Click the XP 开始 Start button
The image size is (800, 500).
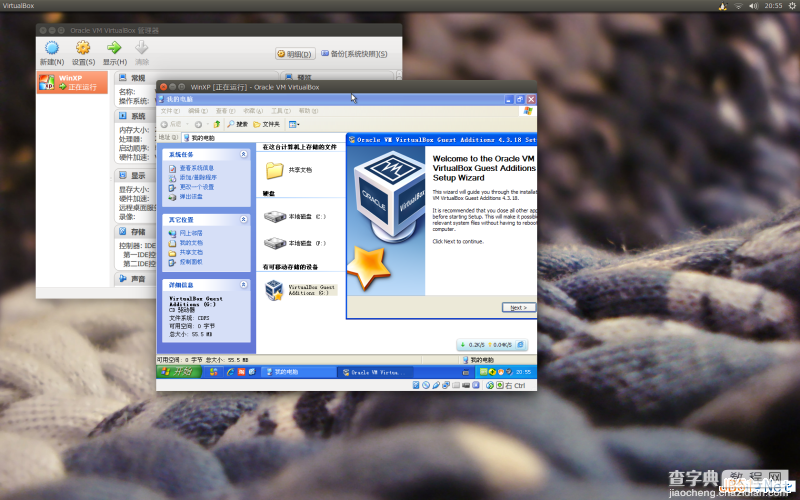coord(179,372)
